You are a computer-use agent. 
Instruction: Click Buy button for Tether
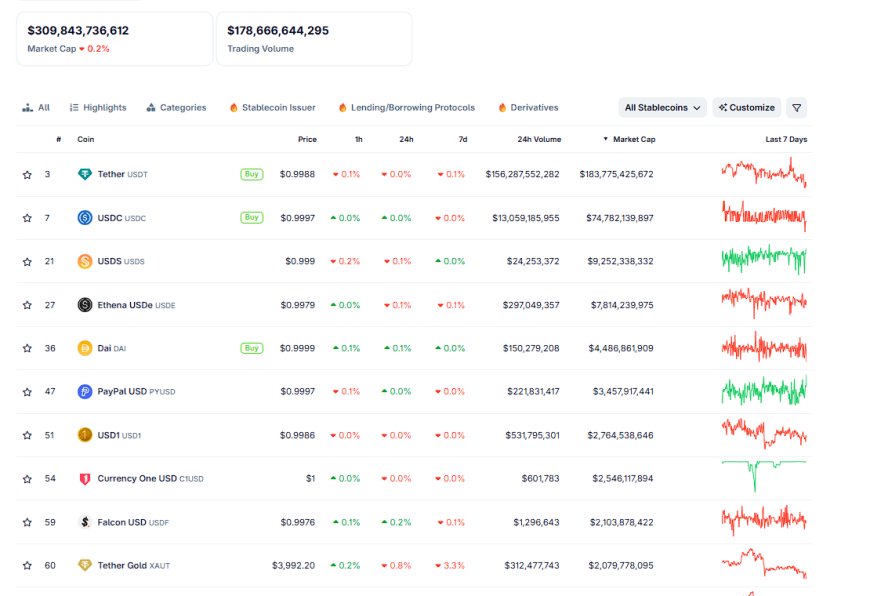tap(252, 174)
